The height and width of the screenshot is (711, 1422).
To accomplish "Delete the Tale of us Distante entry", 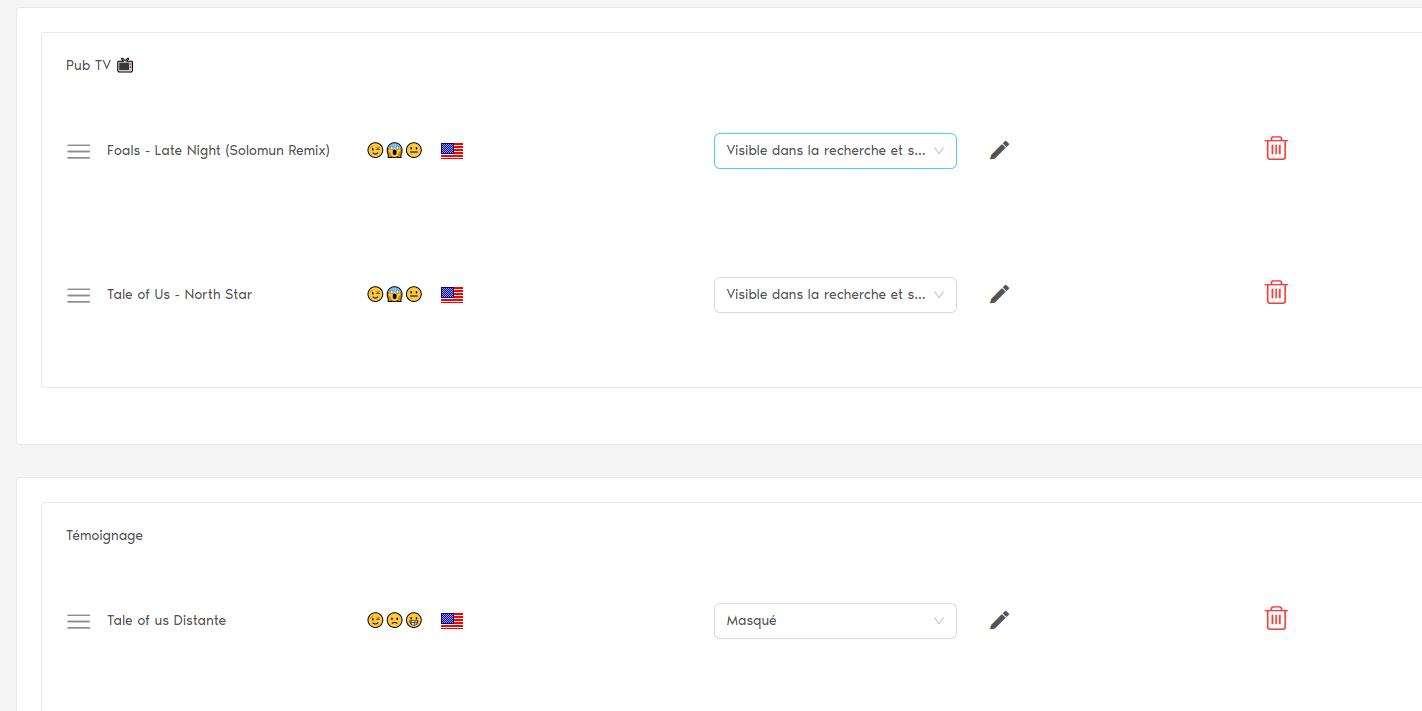I will pos(1275,619).
